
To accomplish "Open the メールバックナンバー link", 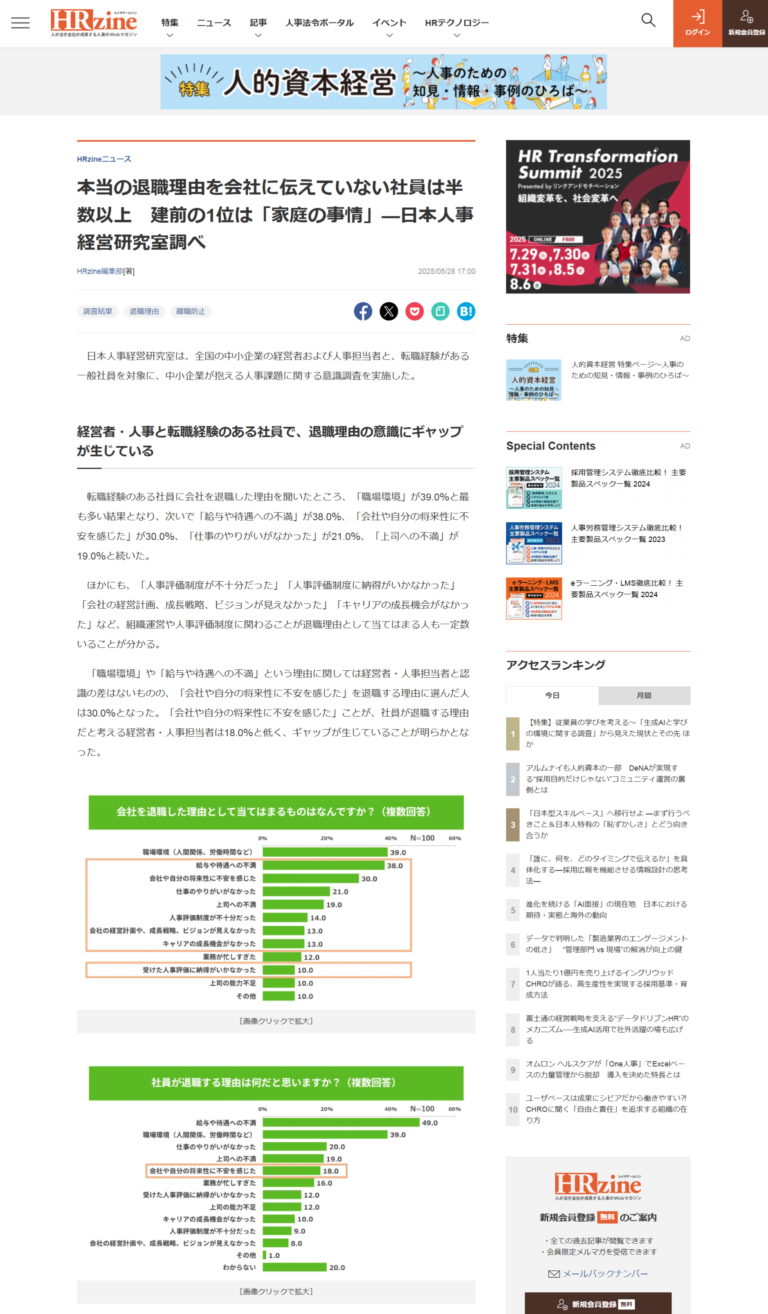I will pyautogui.click(x=597, y=1273).
